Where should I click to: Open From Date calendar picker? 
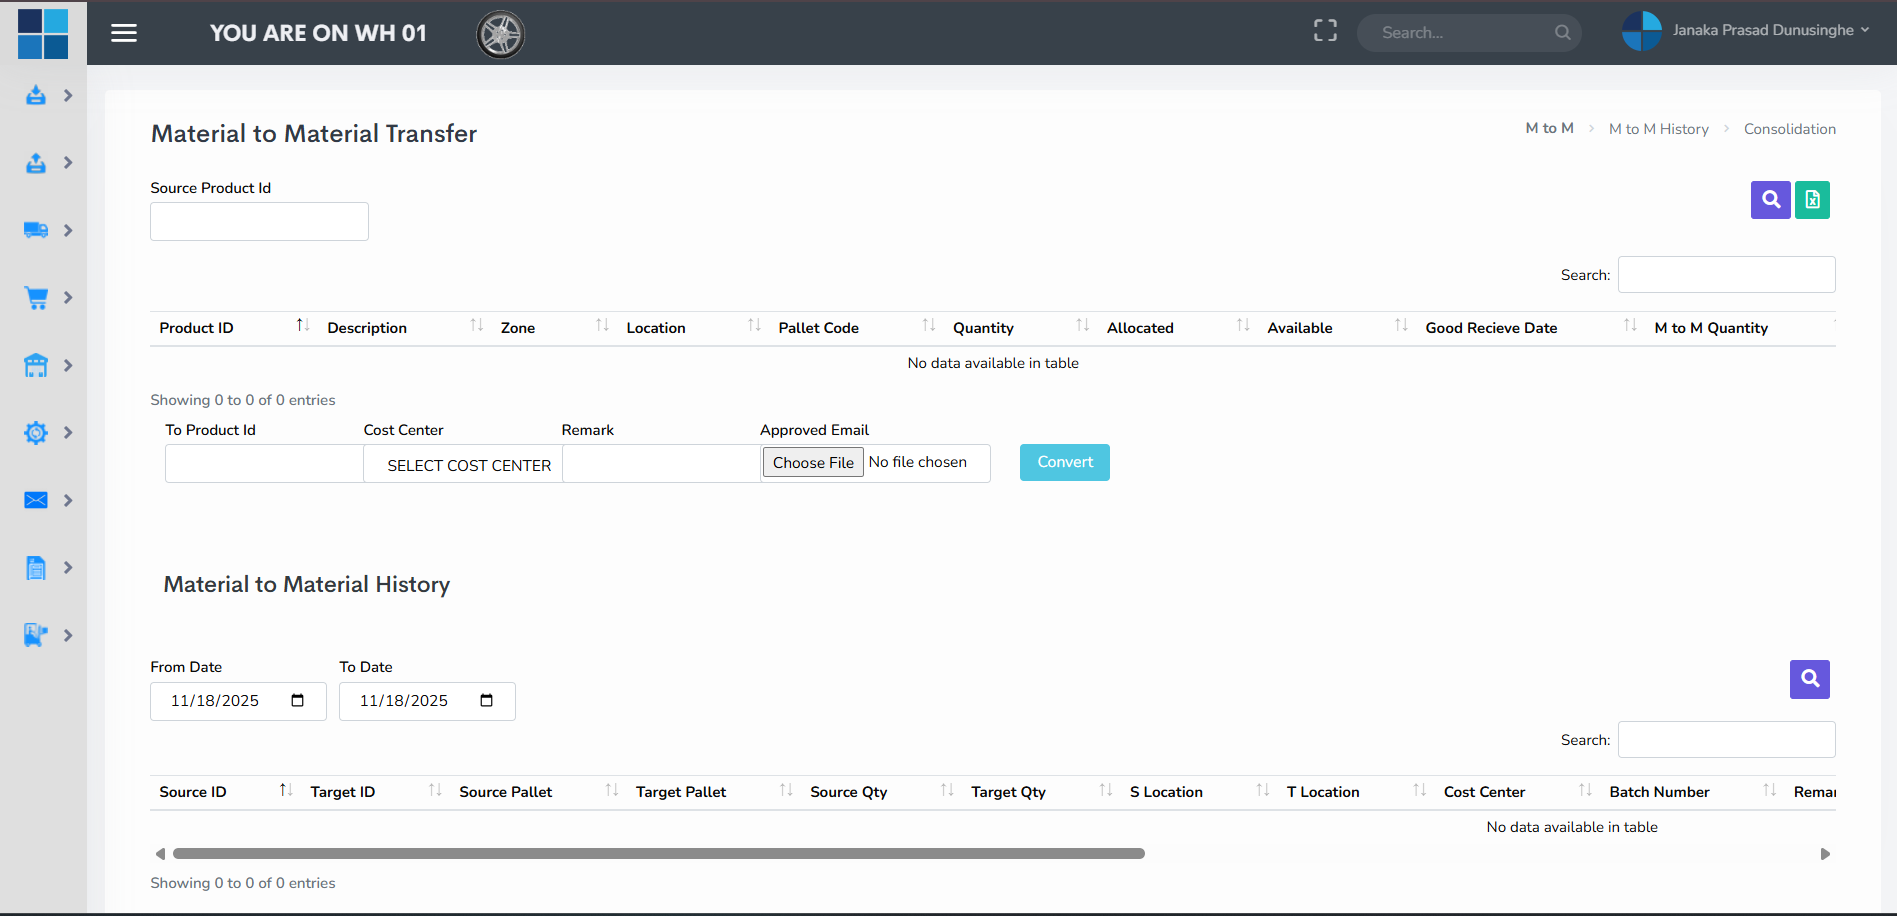click(297, 701)
